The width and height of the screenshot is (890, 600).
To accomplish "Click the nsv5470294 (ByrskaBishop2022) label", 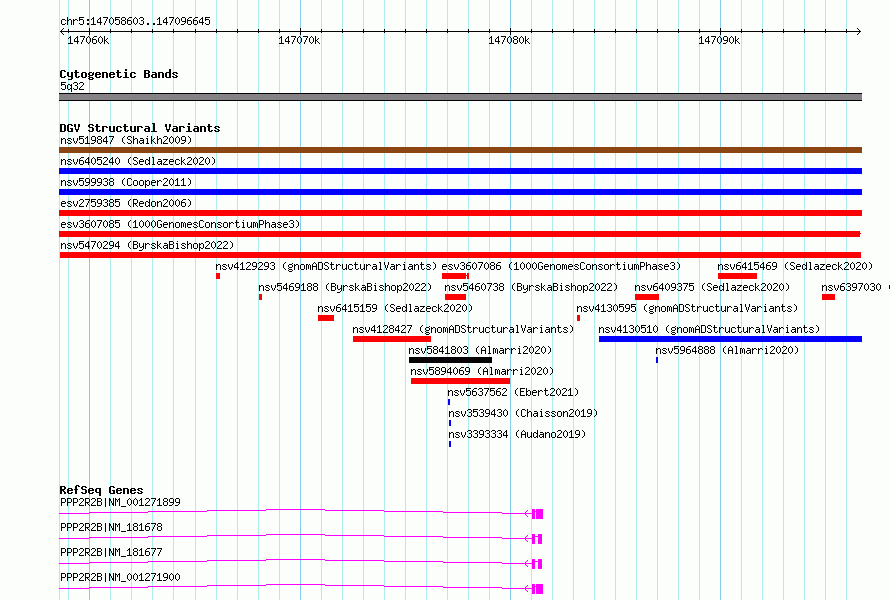I will point(147,245).
